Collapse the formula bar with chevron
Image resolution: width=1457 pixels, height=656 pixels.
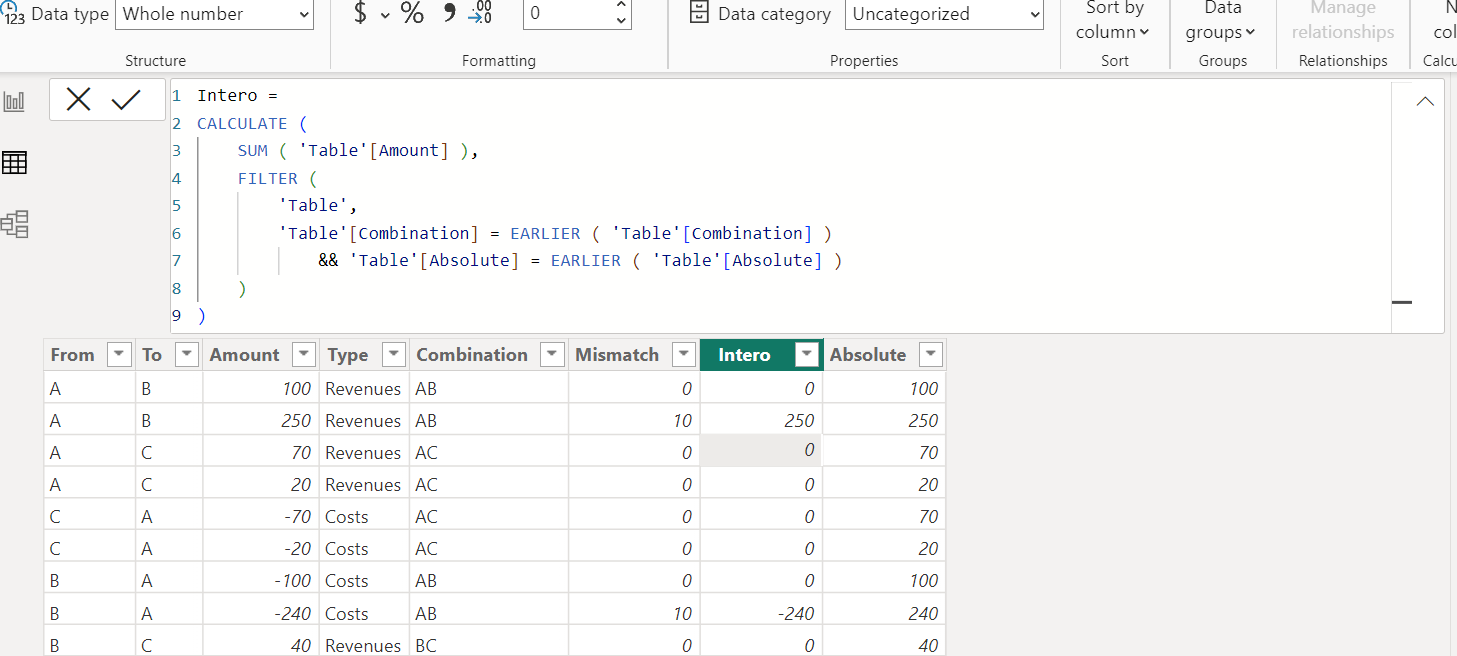(x=1426, y=101)
